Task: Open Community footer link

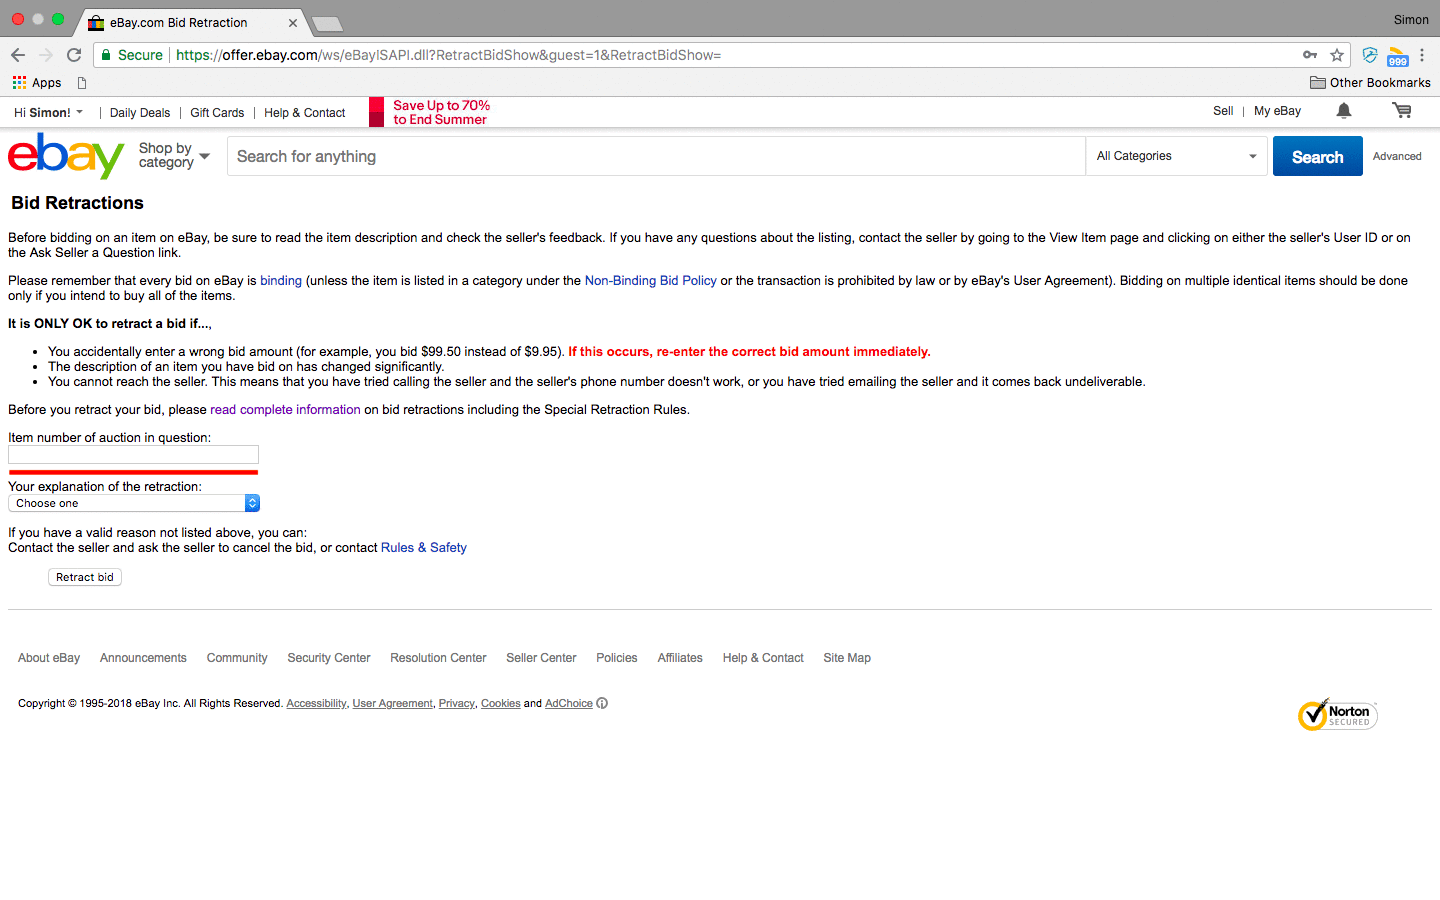Action: pyautogui.click(x=237, y=658)
